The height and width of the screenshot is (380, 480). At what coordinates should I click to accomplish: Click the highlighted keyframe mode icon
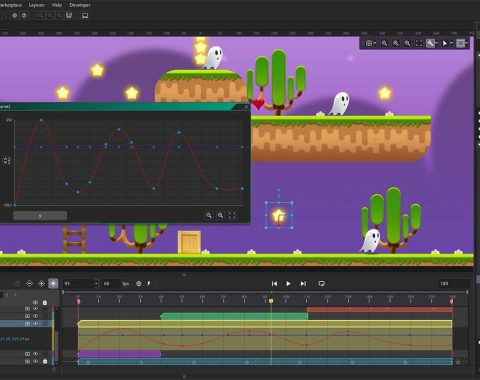tap(53, 284)
